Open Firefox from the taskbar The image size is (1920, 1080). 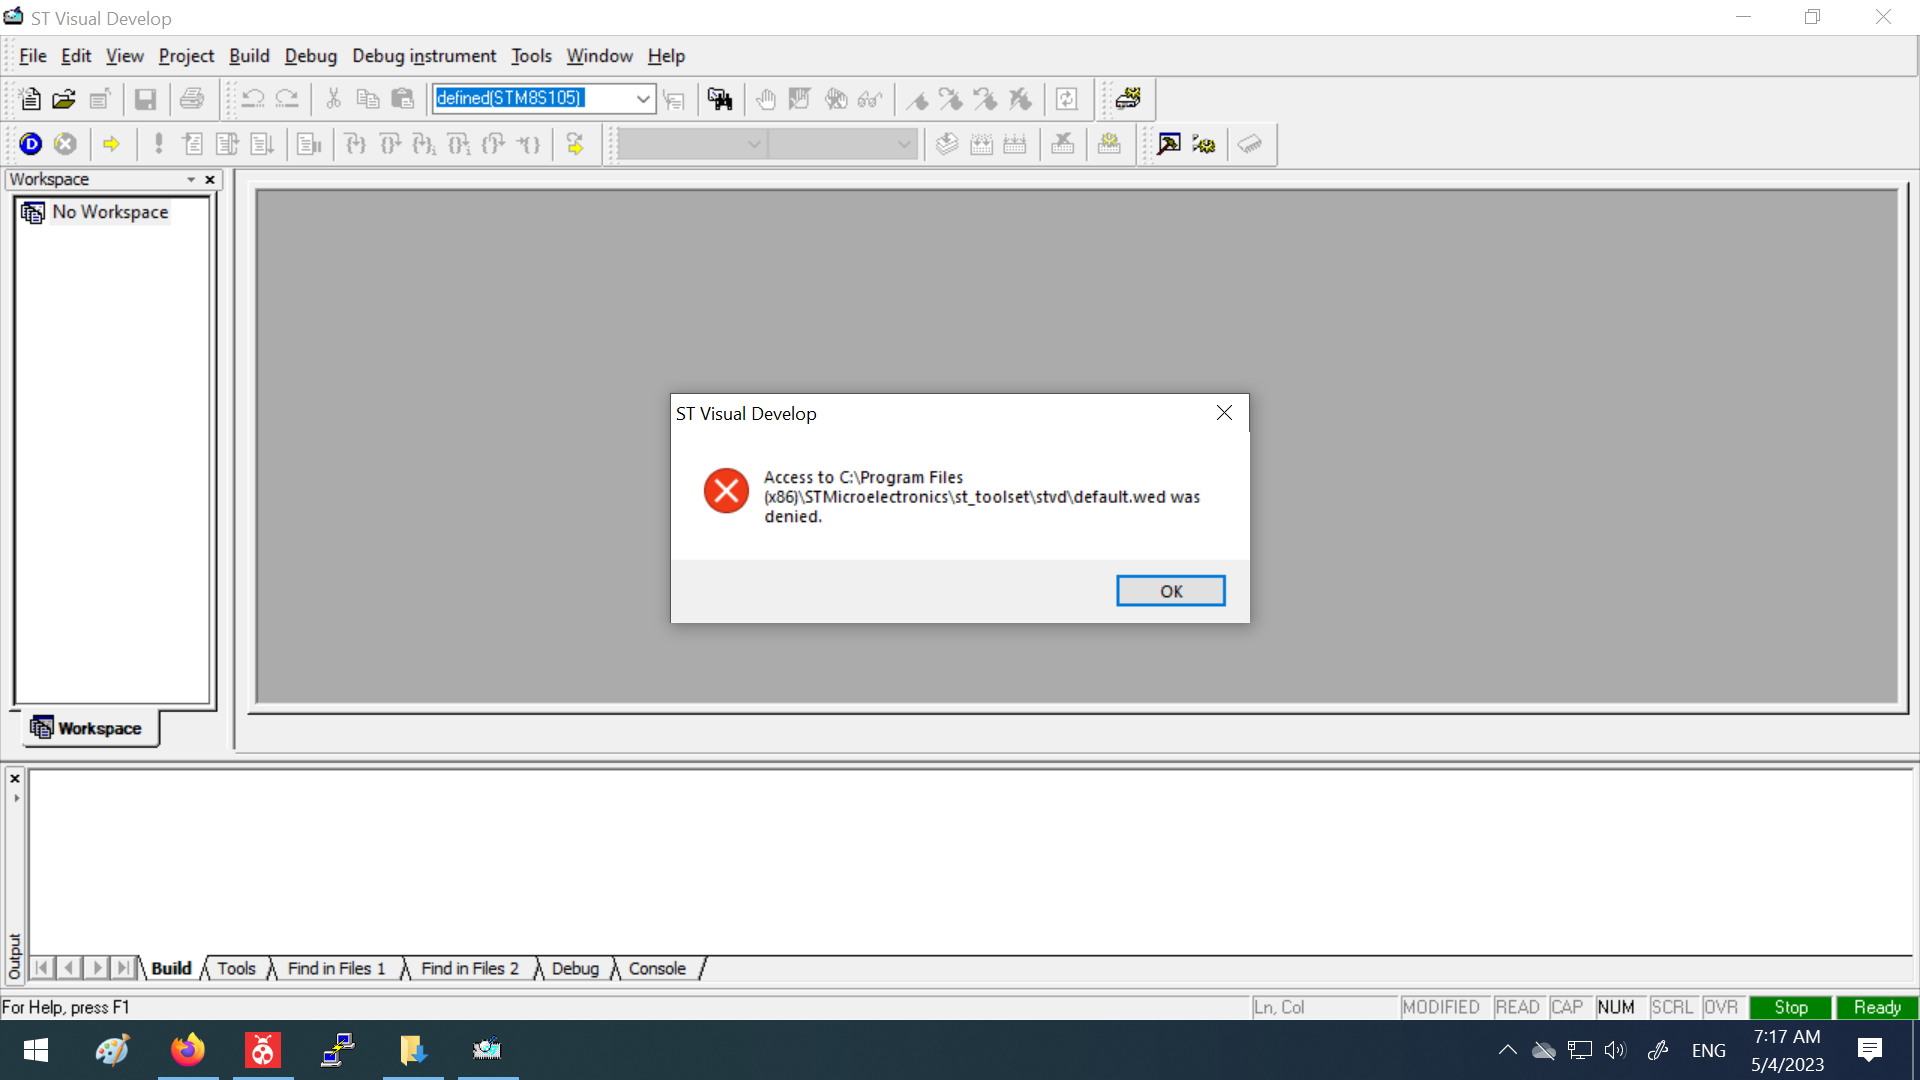point(188,1050)
